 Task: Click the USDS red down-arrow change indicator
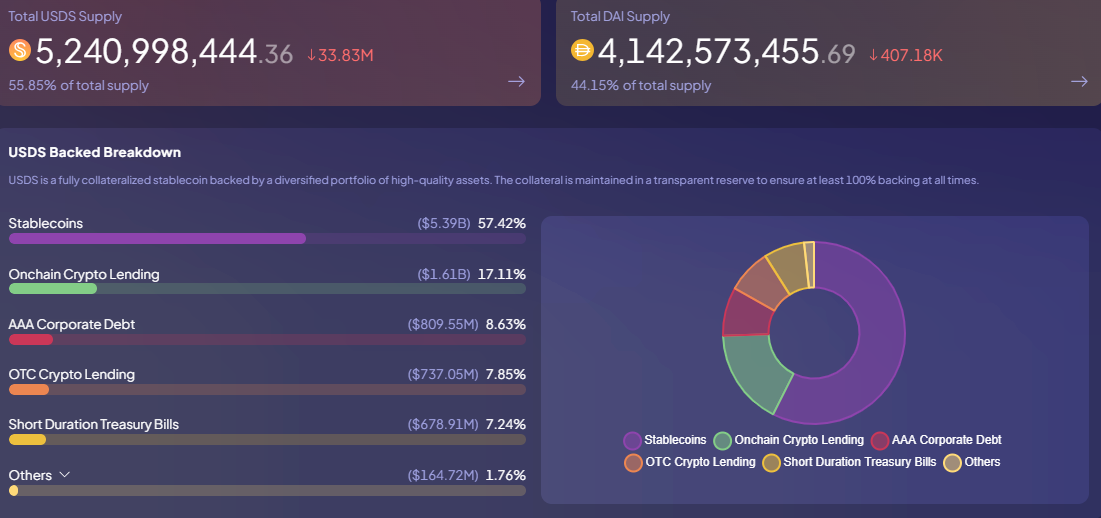pos(311,55)
